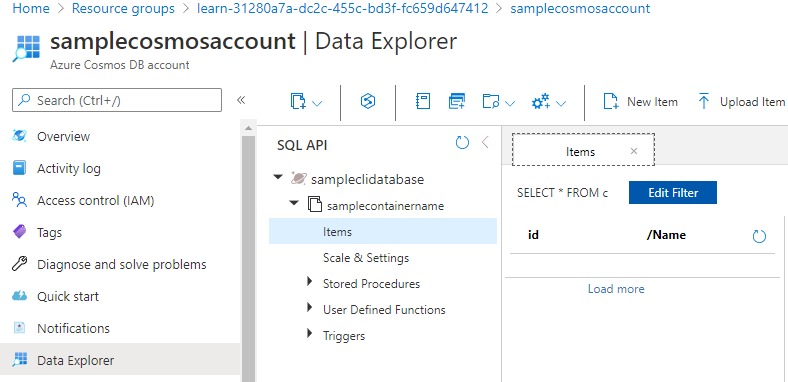The width and height of the screenshot is (788, 382).
Task: Open the Resource groups breadcrumb
Action: [x=123, y=9]
